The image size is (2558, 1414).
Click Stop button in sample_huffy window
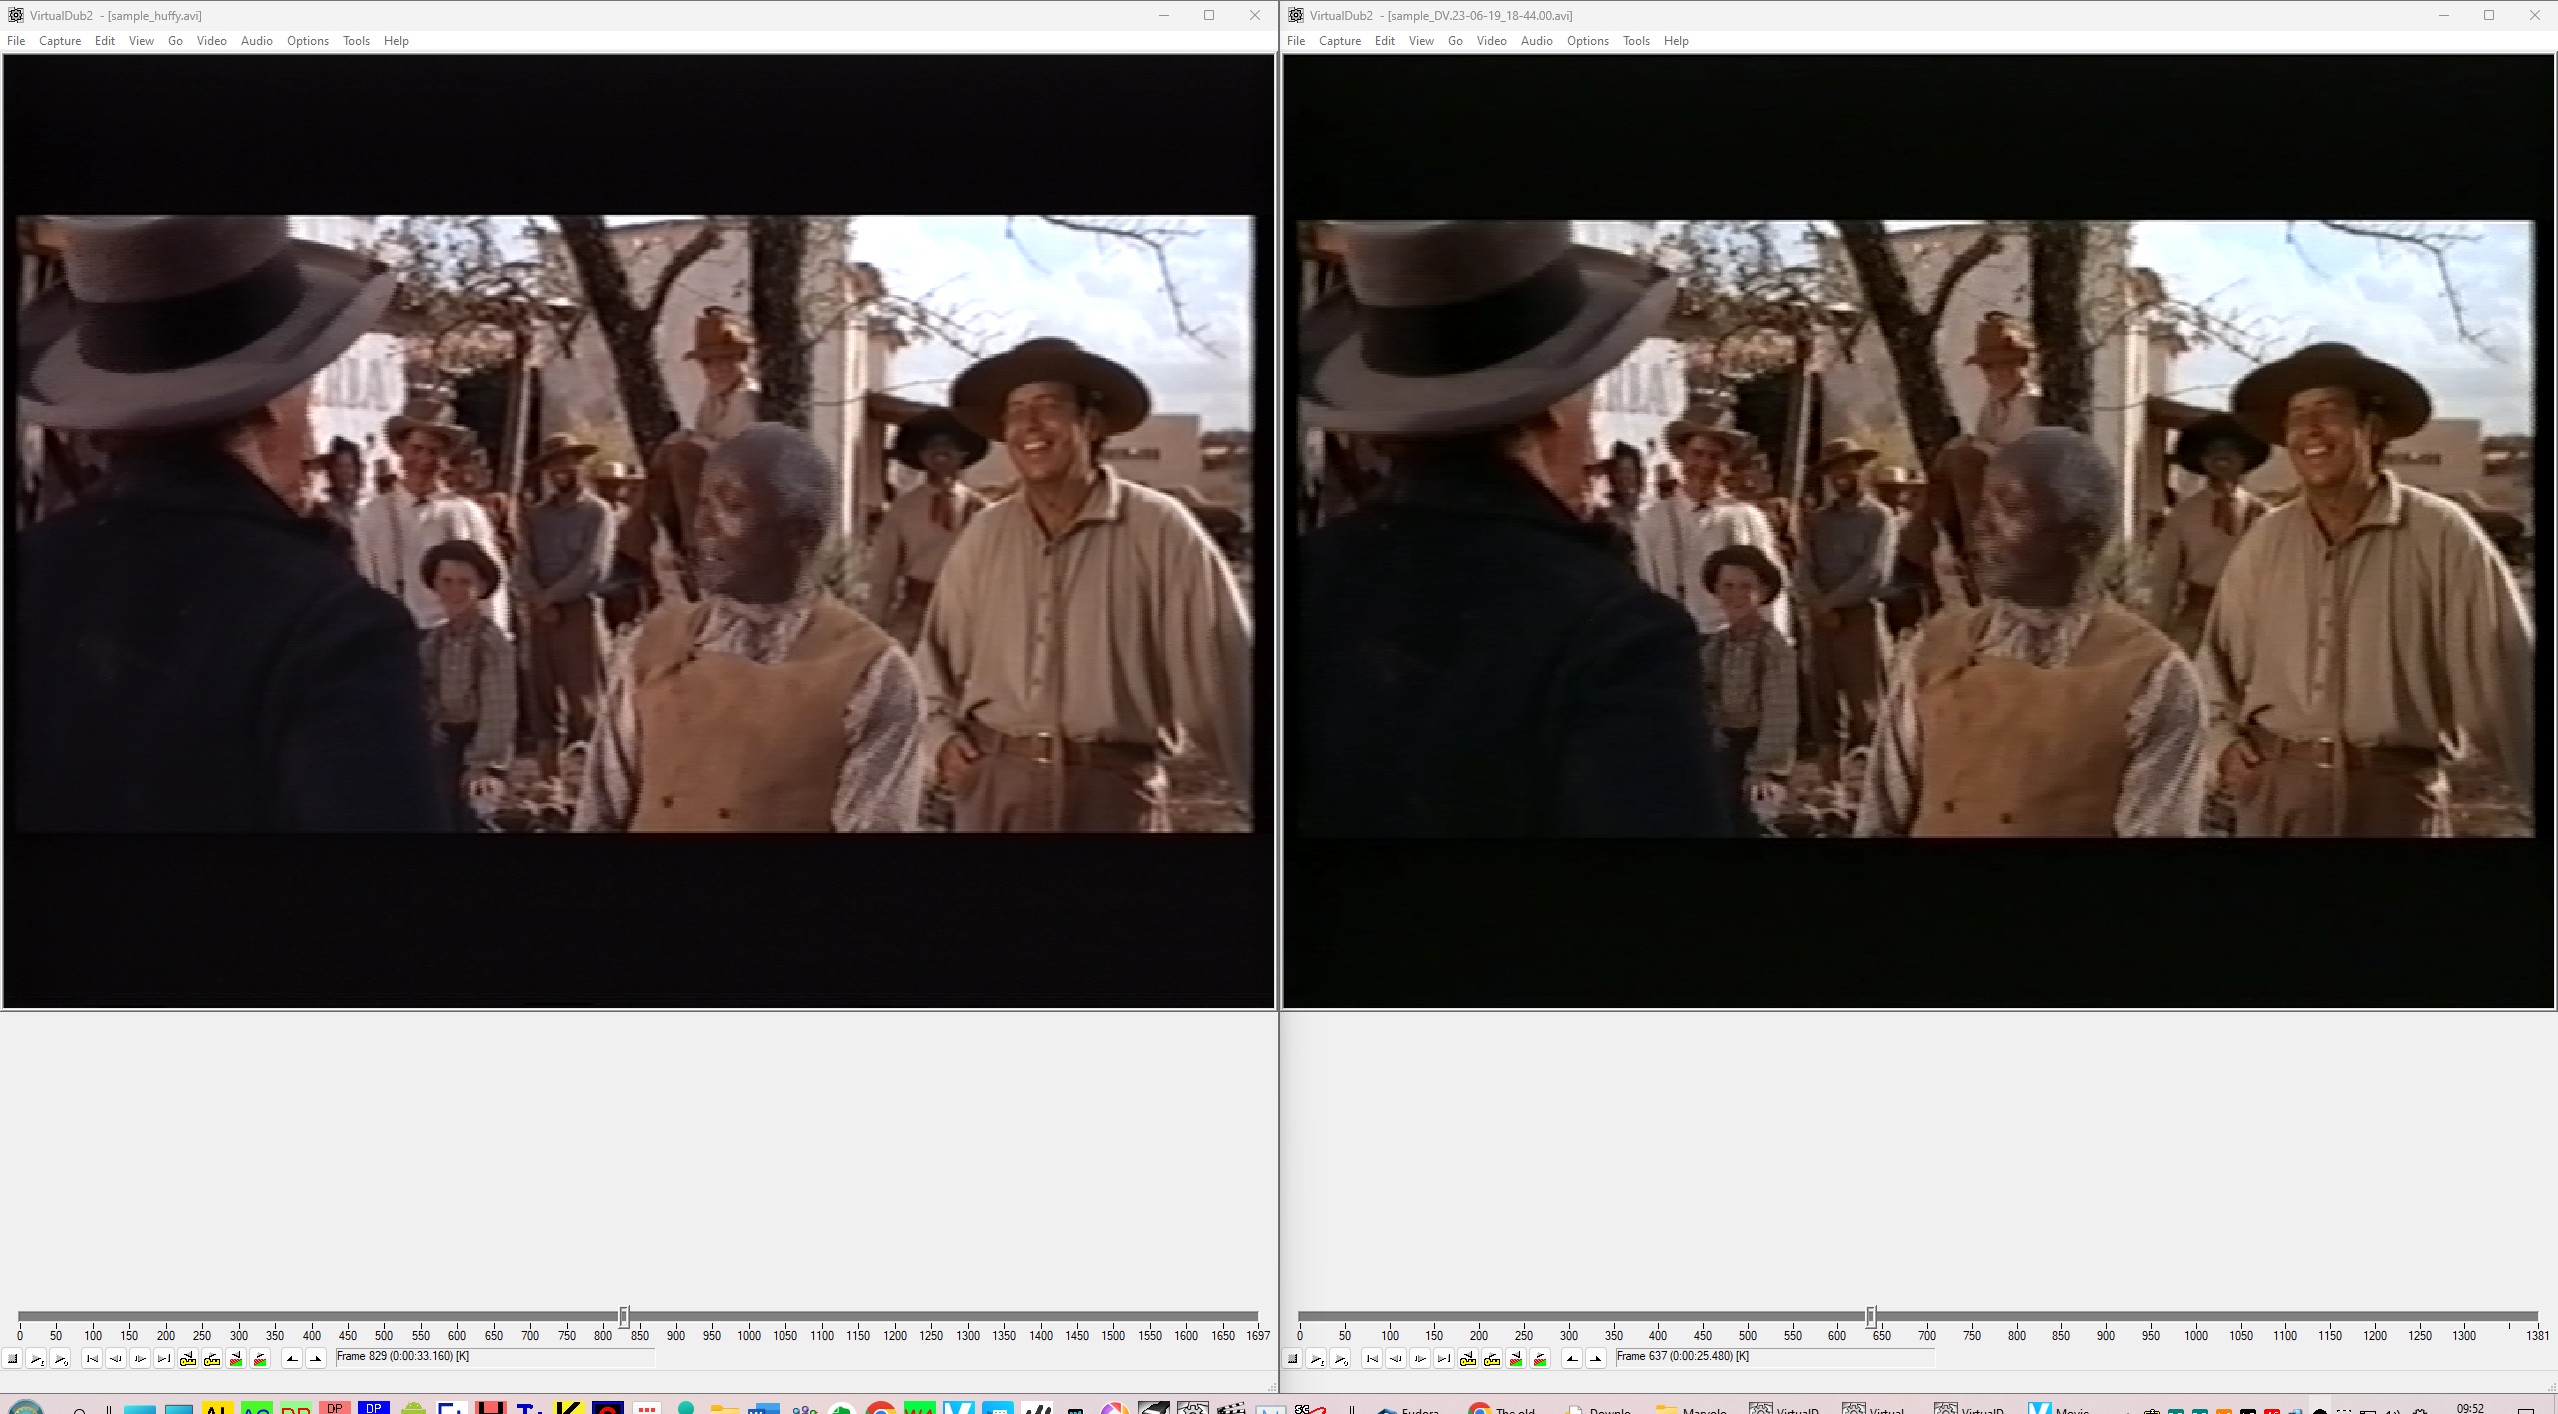coord(13,1358)
